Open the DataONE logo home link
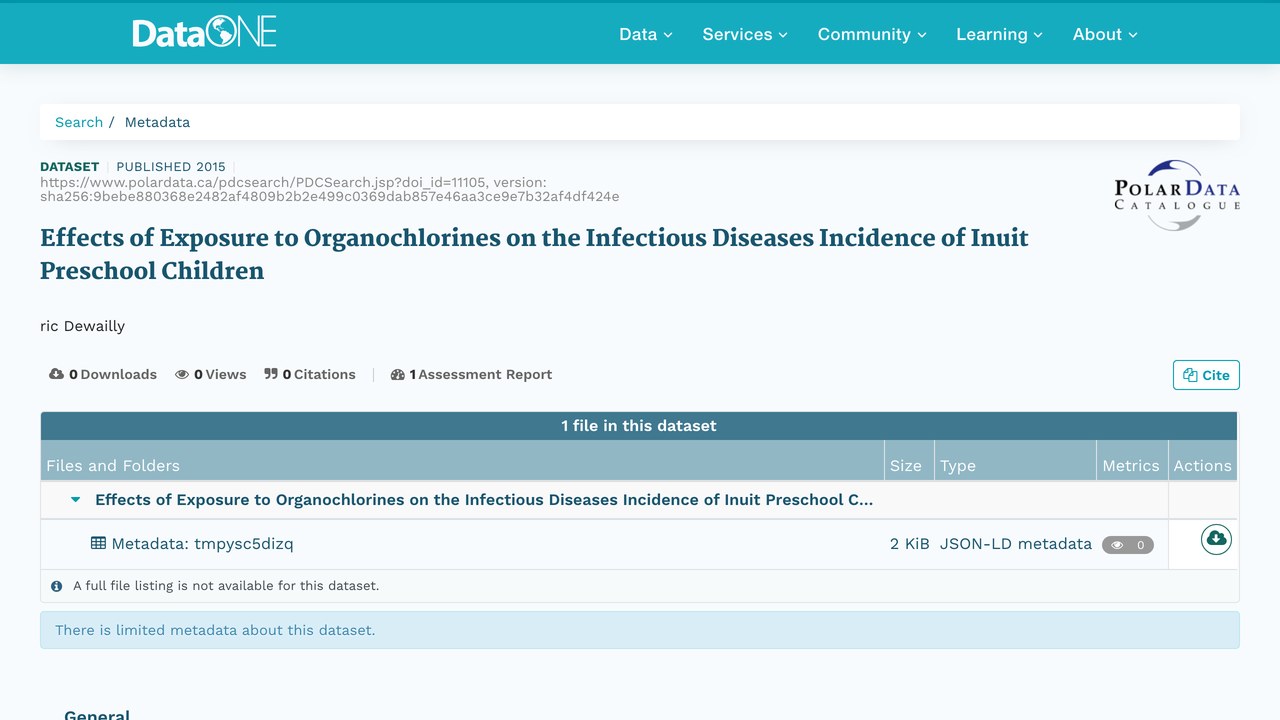The width and height of the screenshot is (1280, 720). [204, 33]
